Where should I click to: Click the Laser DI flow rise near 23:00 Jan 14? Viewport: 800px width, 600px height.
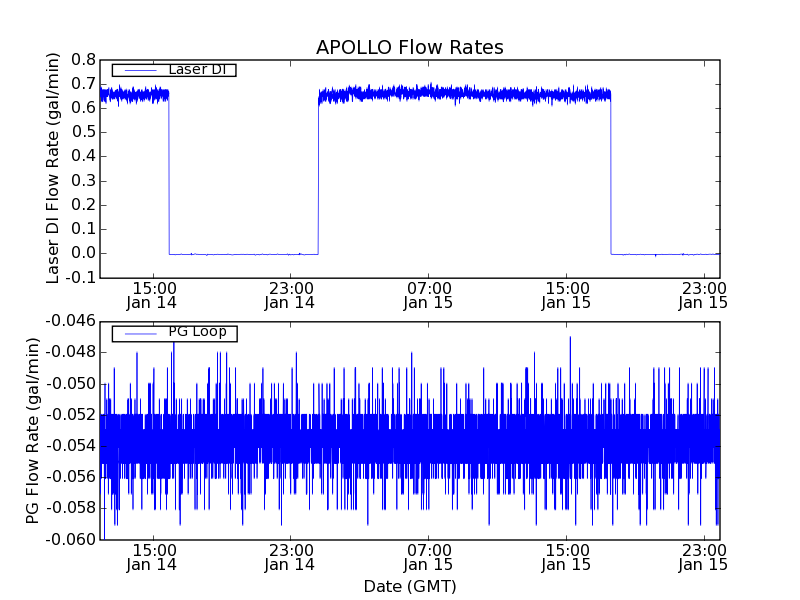point(318,170)
